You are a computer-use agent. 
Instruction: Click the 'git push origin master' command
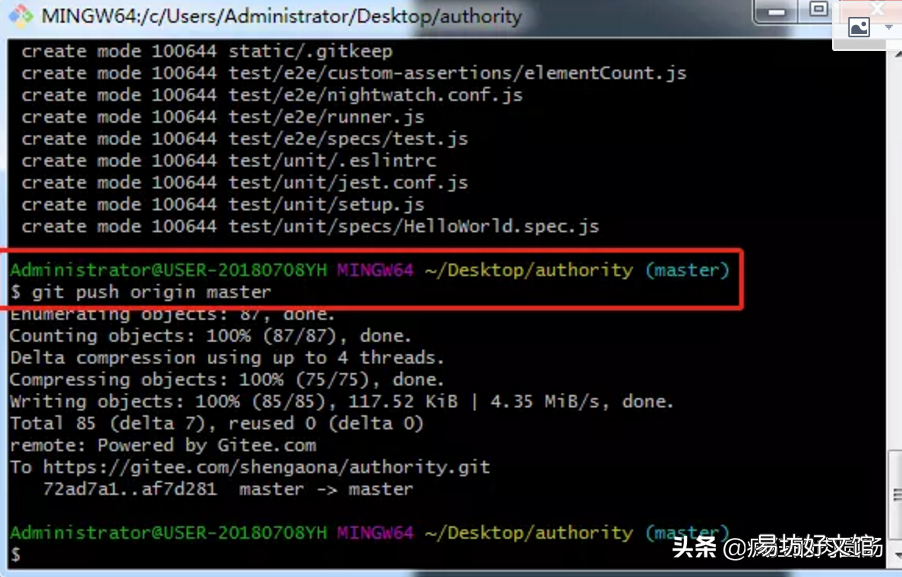[x=151, y=292]
